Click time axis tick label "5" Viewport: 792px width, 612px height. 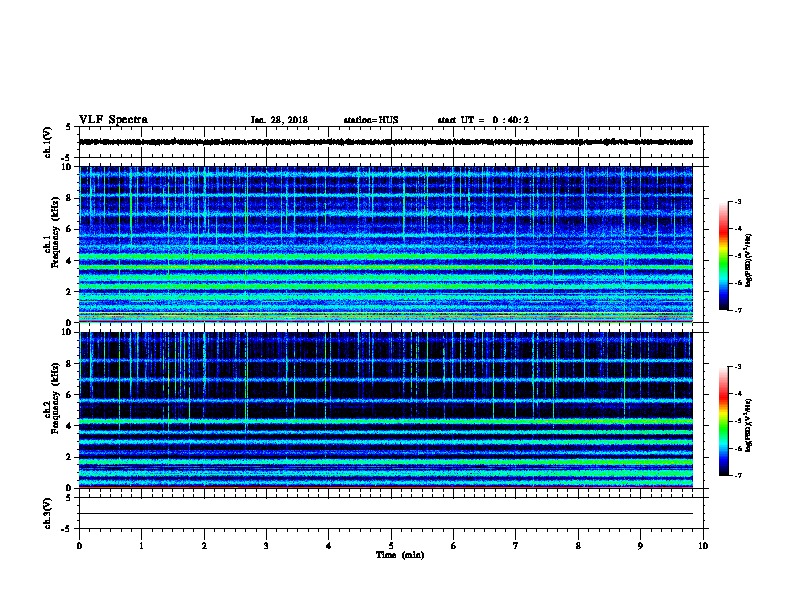(391, 546)
